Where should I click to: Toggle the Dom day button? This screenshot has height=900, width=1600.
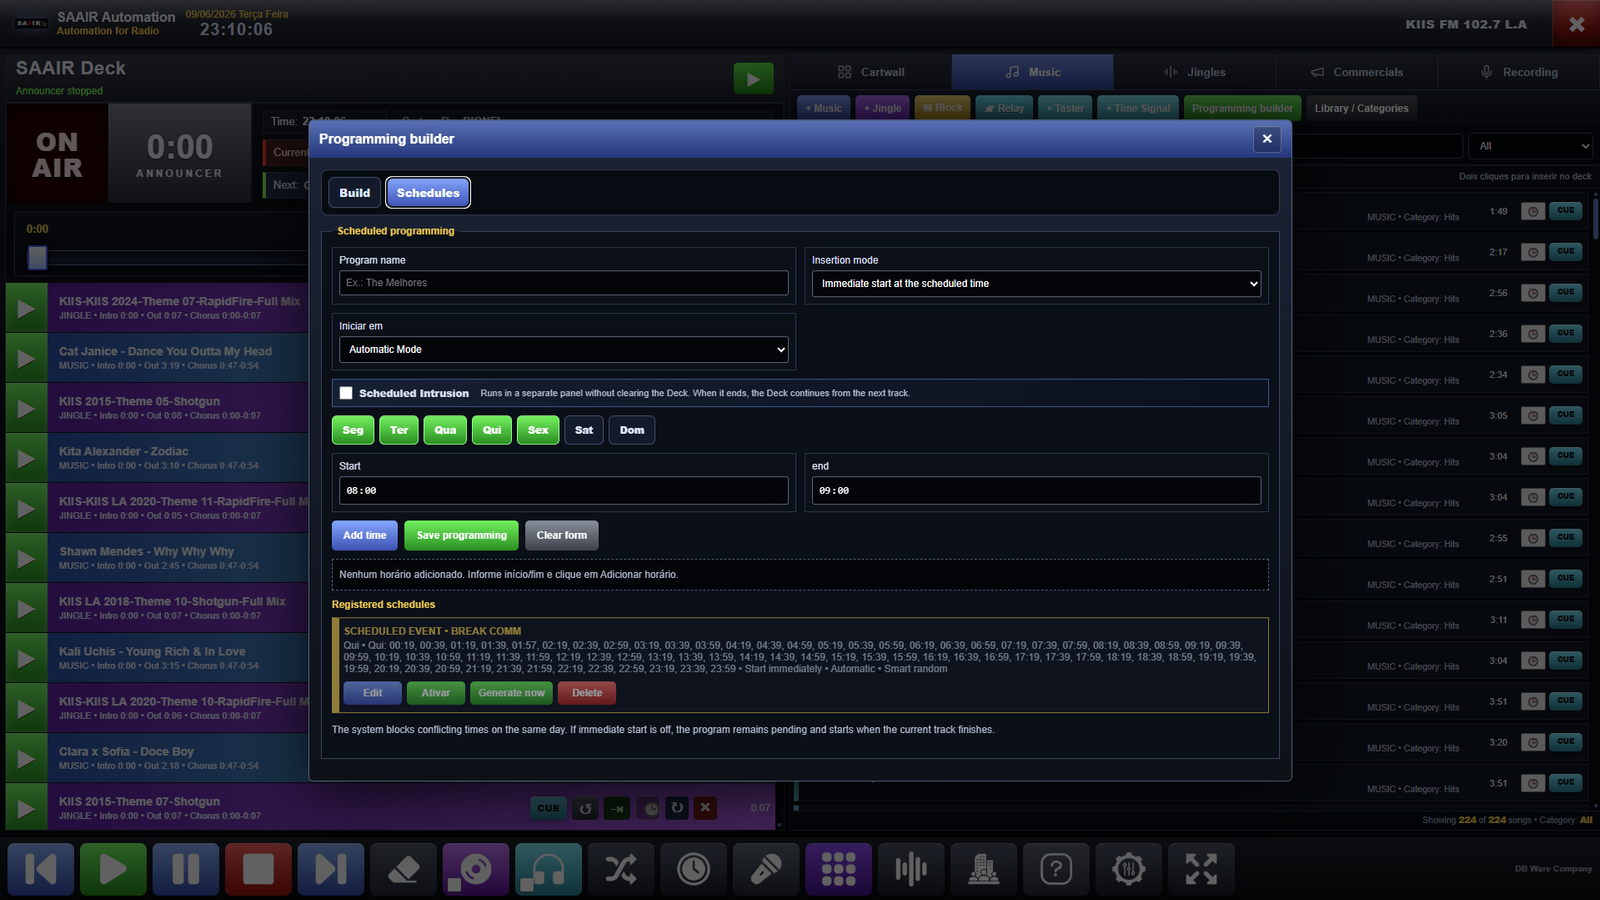click(632, 430)
